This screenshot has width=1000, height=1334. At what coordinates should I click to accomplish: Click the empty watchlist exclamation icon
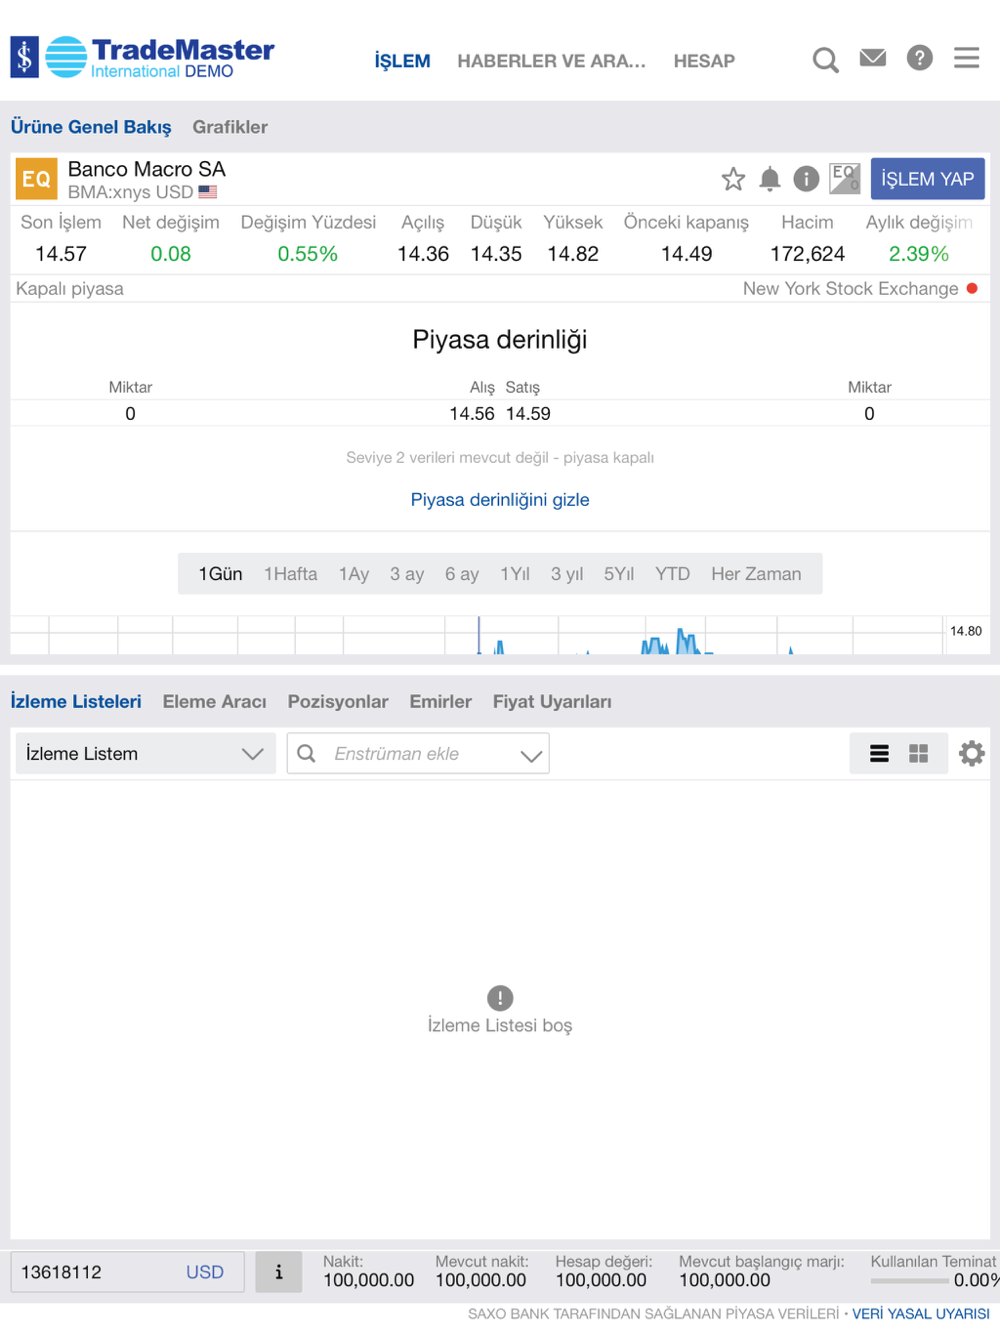(500, 998)
